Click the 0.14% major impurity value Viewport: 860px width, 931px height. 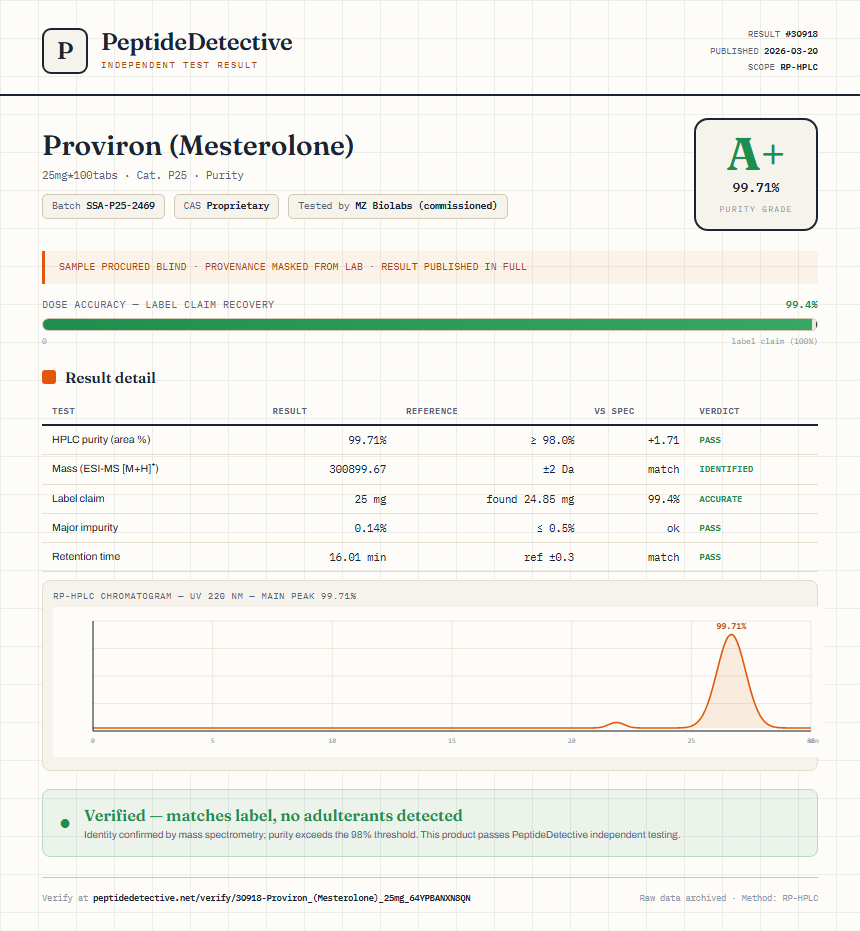pyautogui.click(x=370, y=528)
